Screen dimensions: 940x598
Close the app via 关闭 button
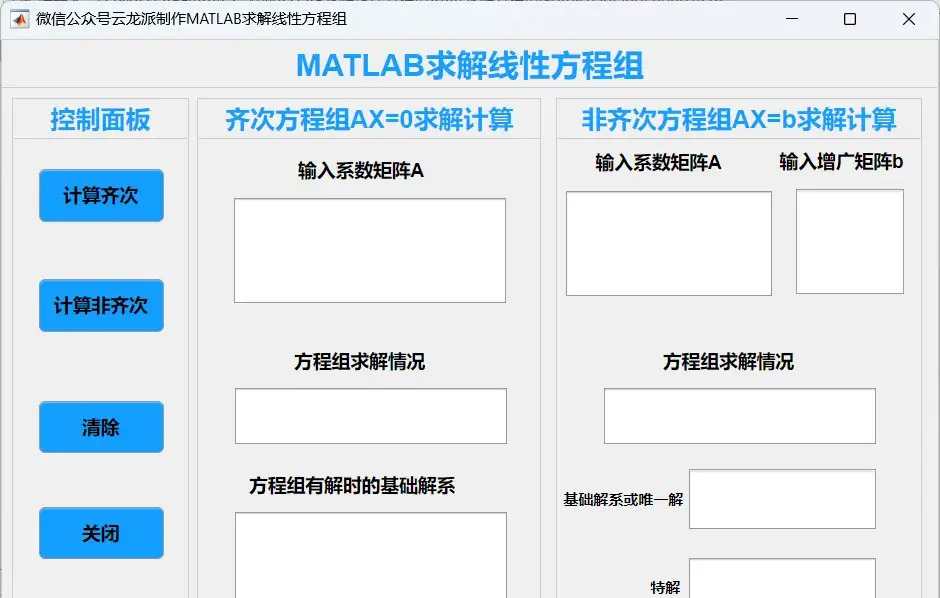pyautogui.click(x=101, y=533)
